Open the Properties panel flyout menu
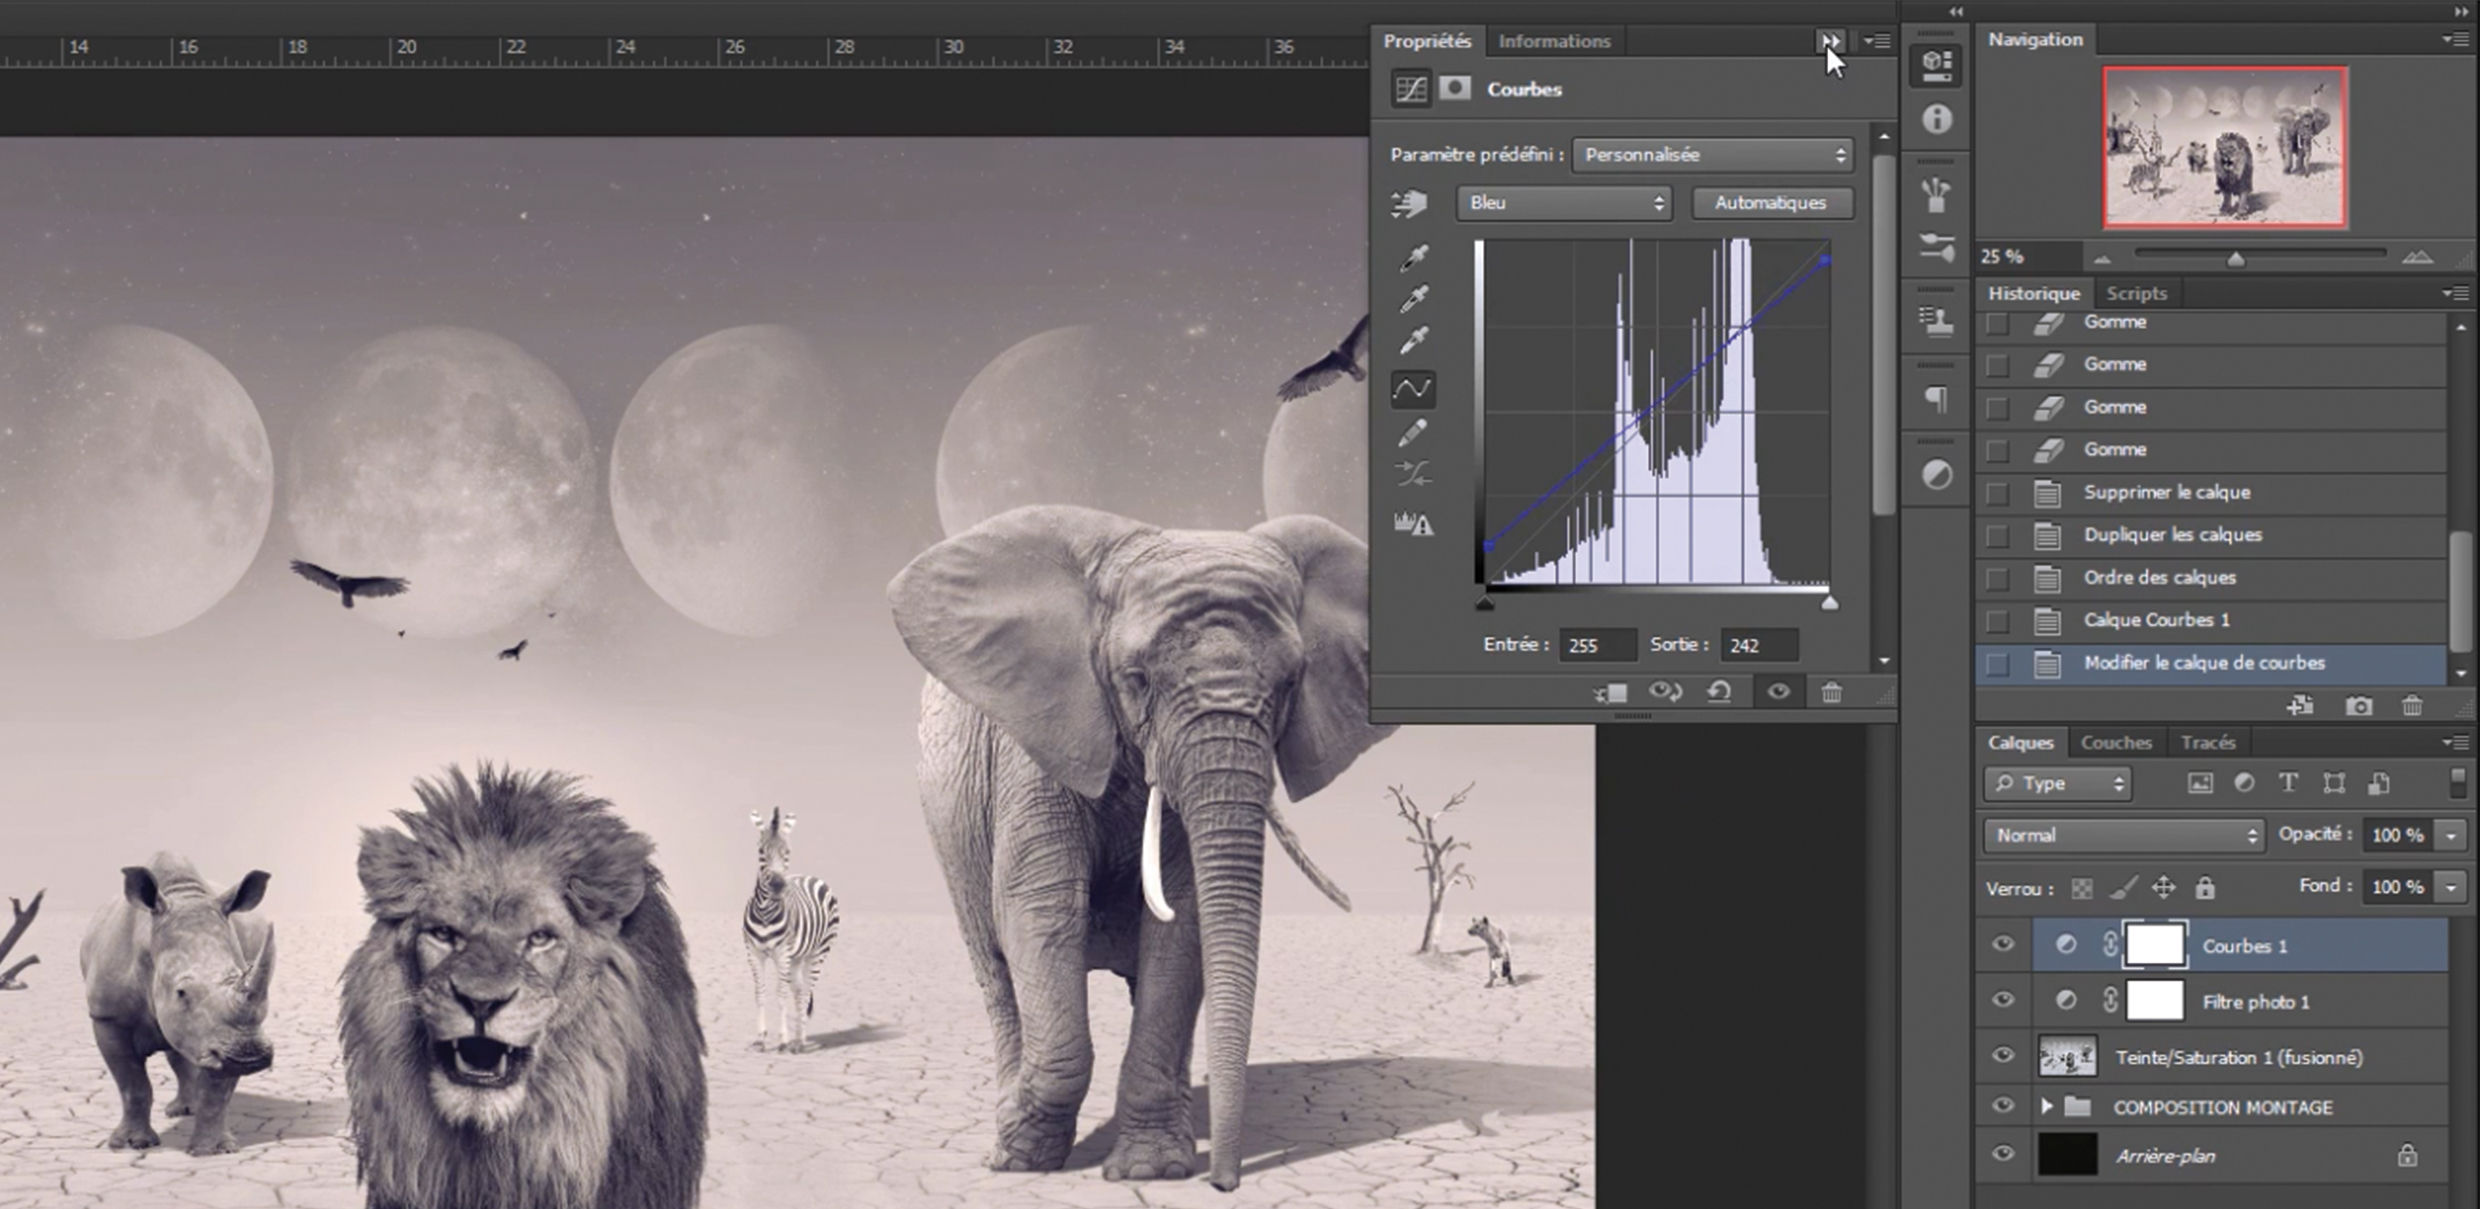2480x1209 pixels. (x=1877, y=41)
